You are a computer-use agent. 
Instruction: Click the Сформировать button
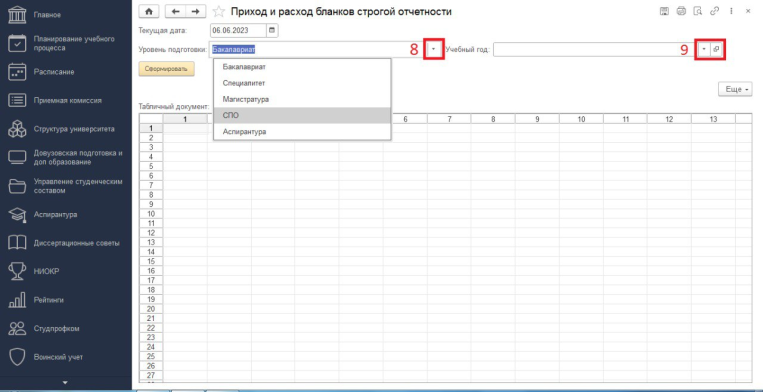[166, 69]
